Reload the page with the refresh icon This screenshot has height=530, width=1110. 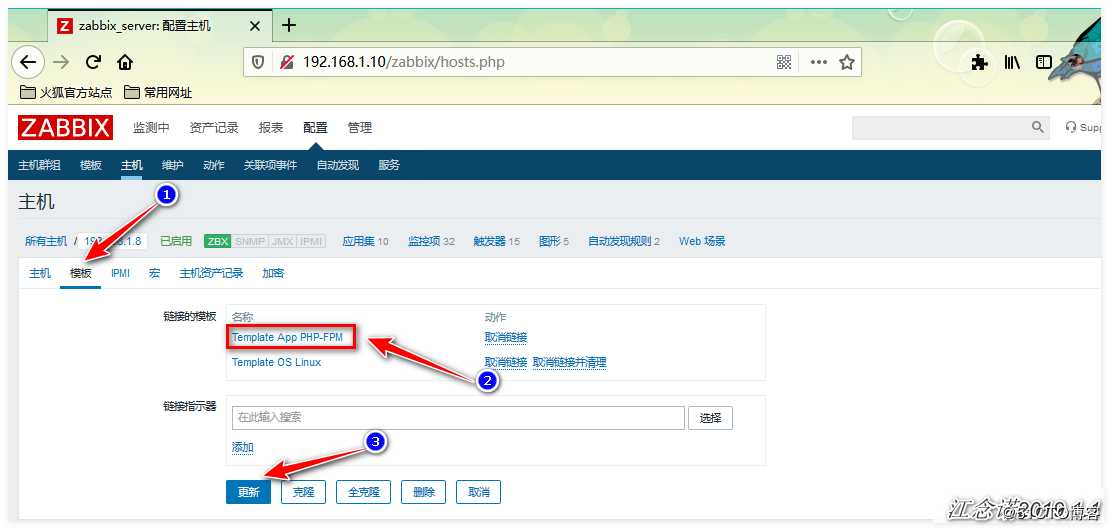93,62
